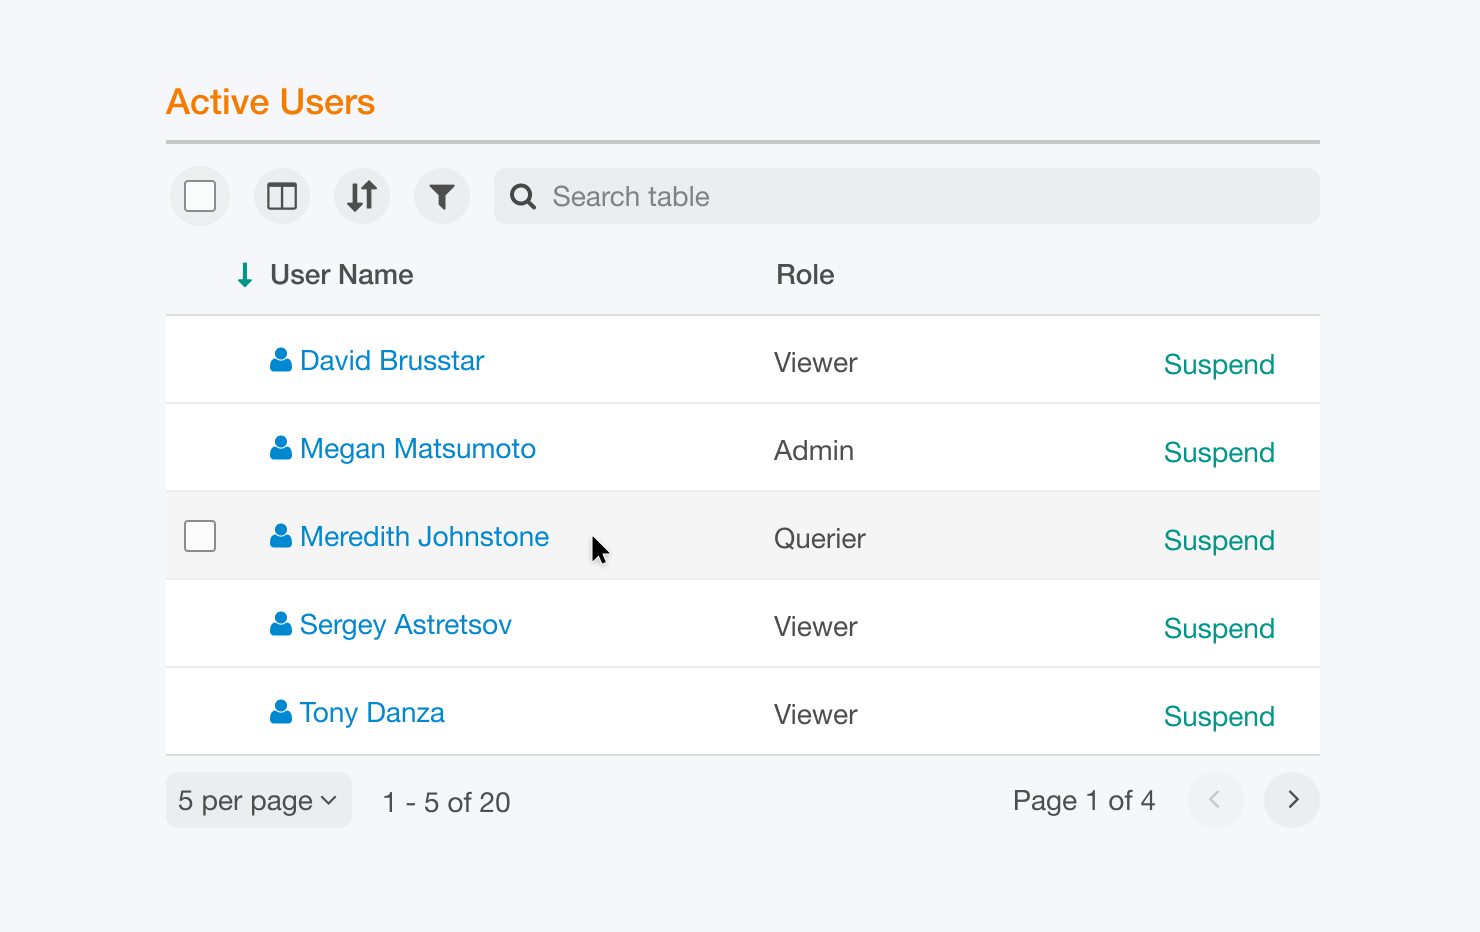This screenshot has width=1480, height=932.
Task: Click user icon next to Meredith Johnstone
Action: click(x=281, y=536)
